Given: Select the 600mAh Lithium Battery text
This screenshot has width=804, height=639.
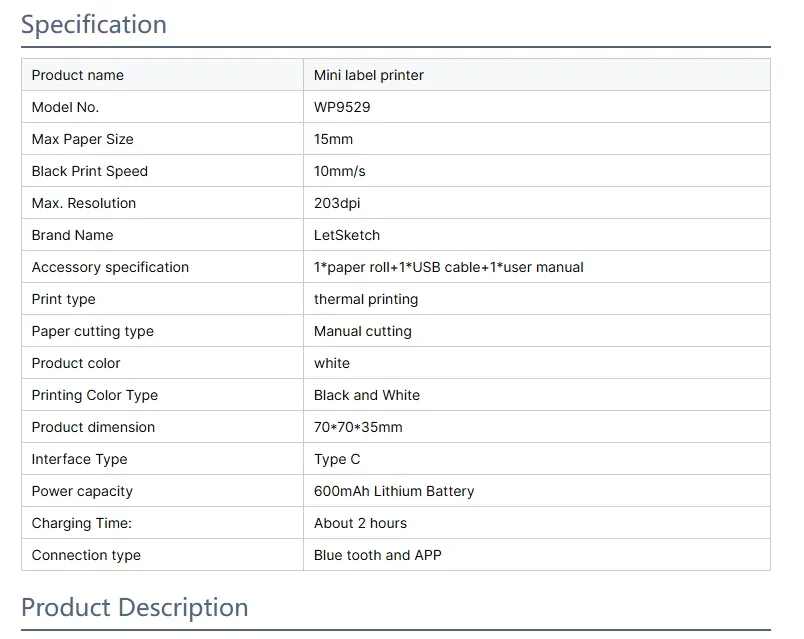Looking at the screenshot, I should (394, 491).
